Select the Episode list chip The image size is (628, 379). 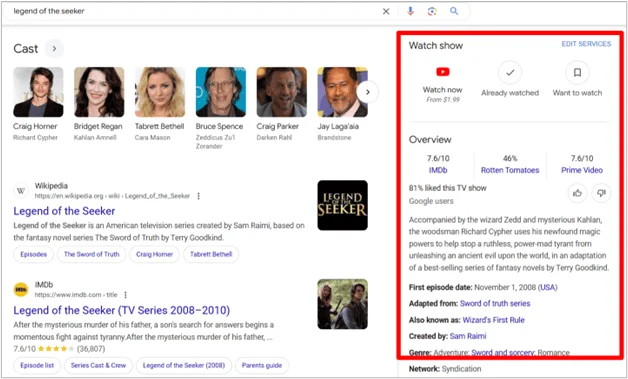coord(37,365)
